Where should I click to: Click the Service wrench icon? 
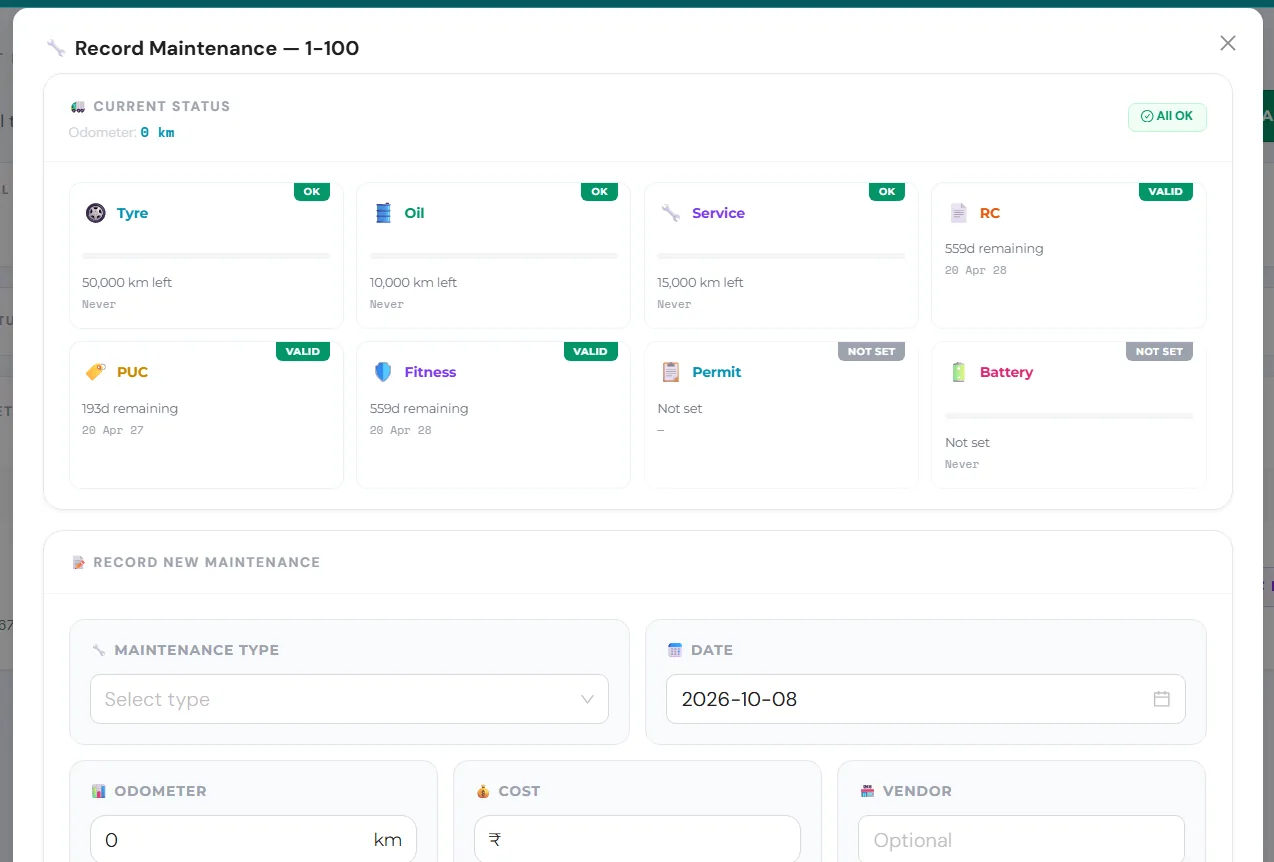pyautogui.click(x=671, y=213)
